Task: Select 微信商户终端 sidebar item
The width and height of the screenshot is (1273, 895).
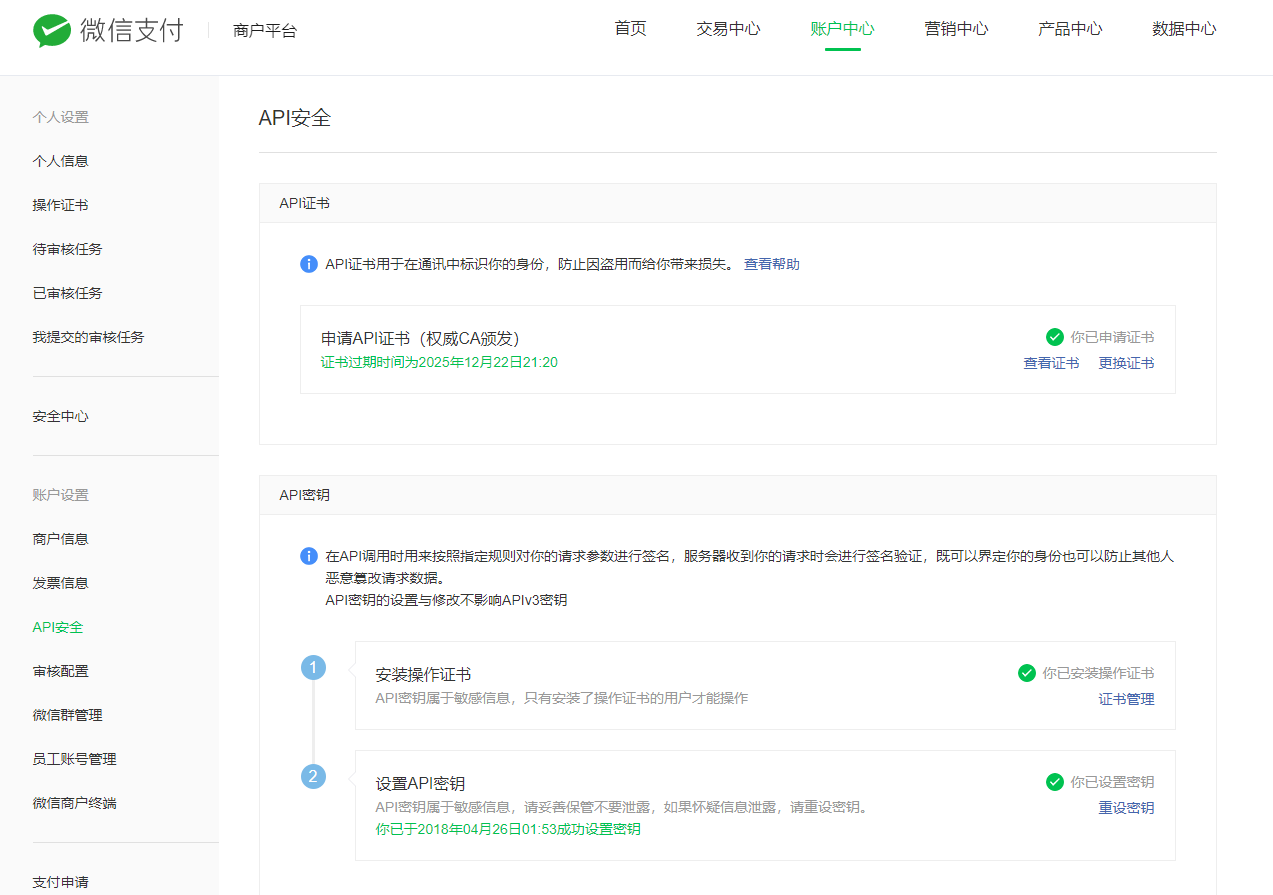Action: click(x=74, y=803)
